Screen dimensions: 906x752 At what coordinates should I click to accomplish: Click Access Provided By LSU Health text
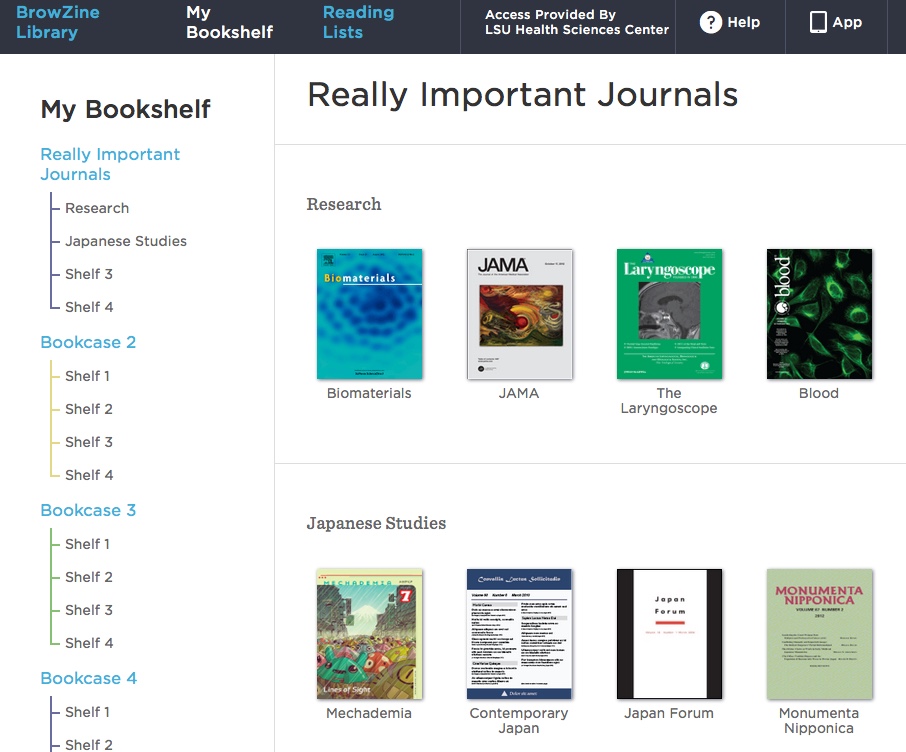577,22
